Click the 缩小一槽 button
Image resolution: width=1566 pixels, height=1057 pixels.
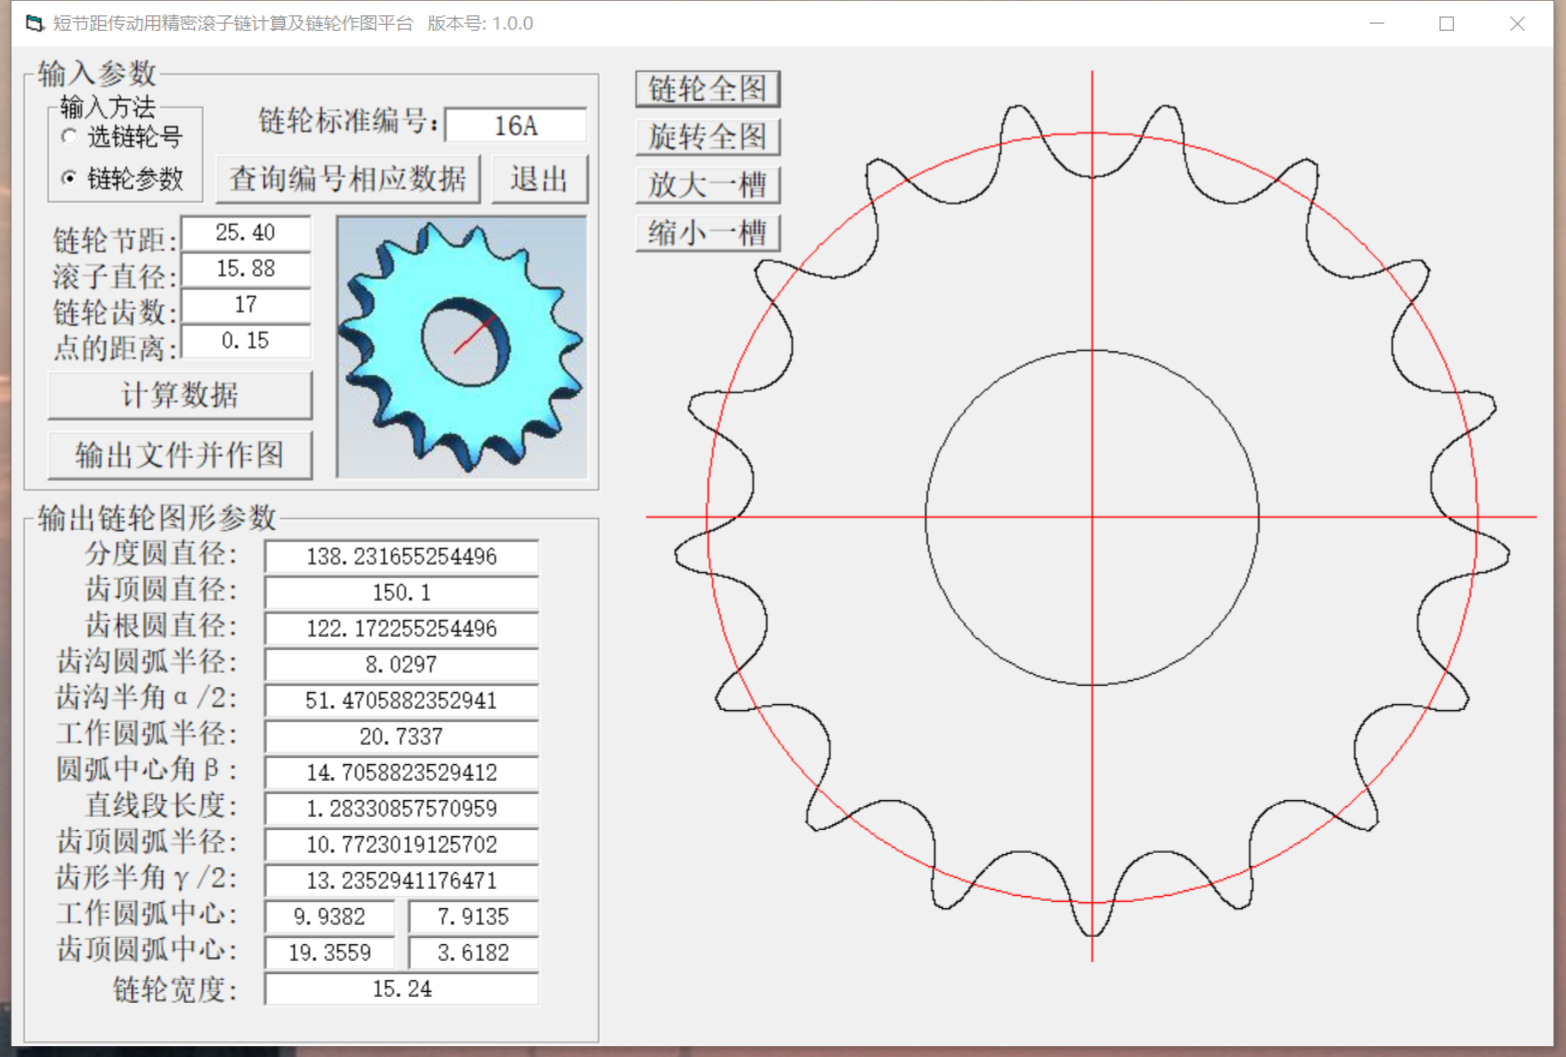(x=707, y=233)
